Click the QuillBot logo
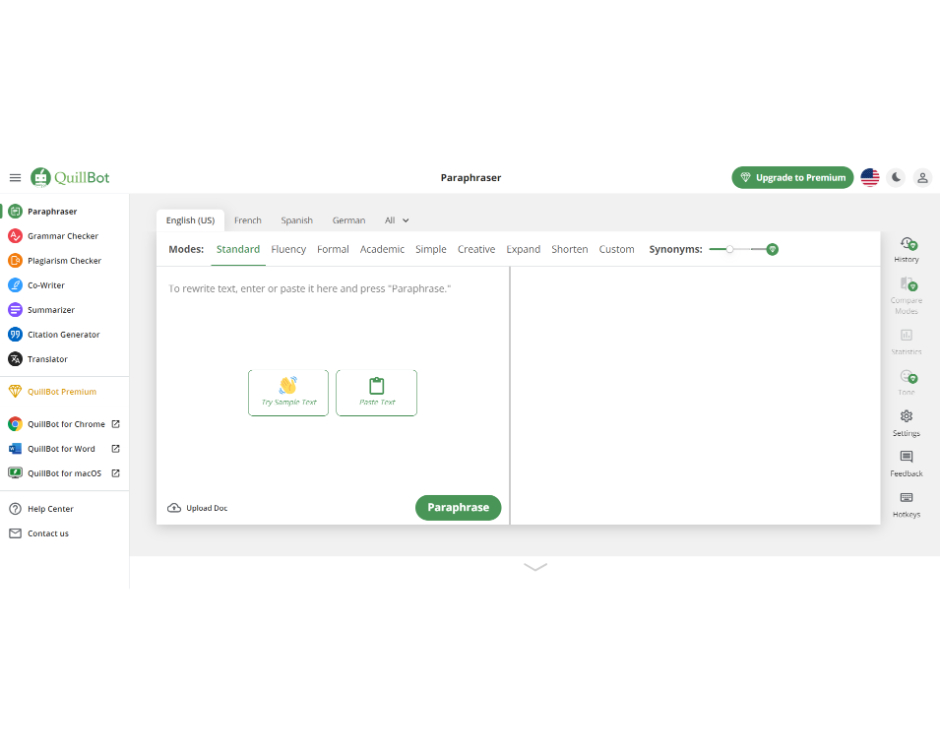The width and height of the screenshot is (940, 750). coord(70,177)
